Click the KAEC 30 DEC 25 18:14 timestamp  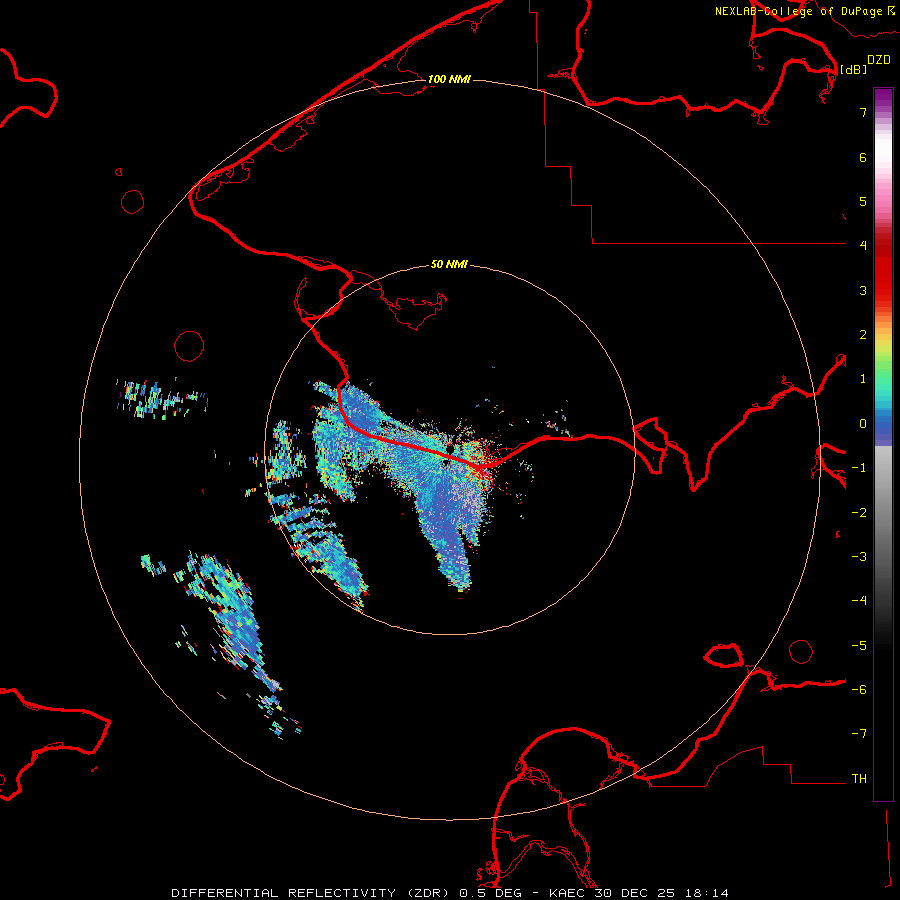point(638,893)
